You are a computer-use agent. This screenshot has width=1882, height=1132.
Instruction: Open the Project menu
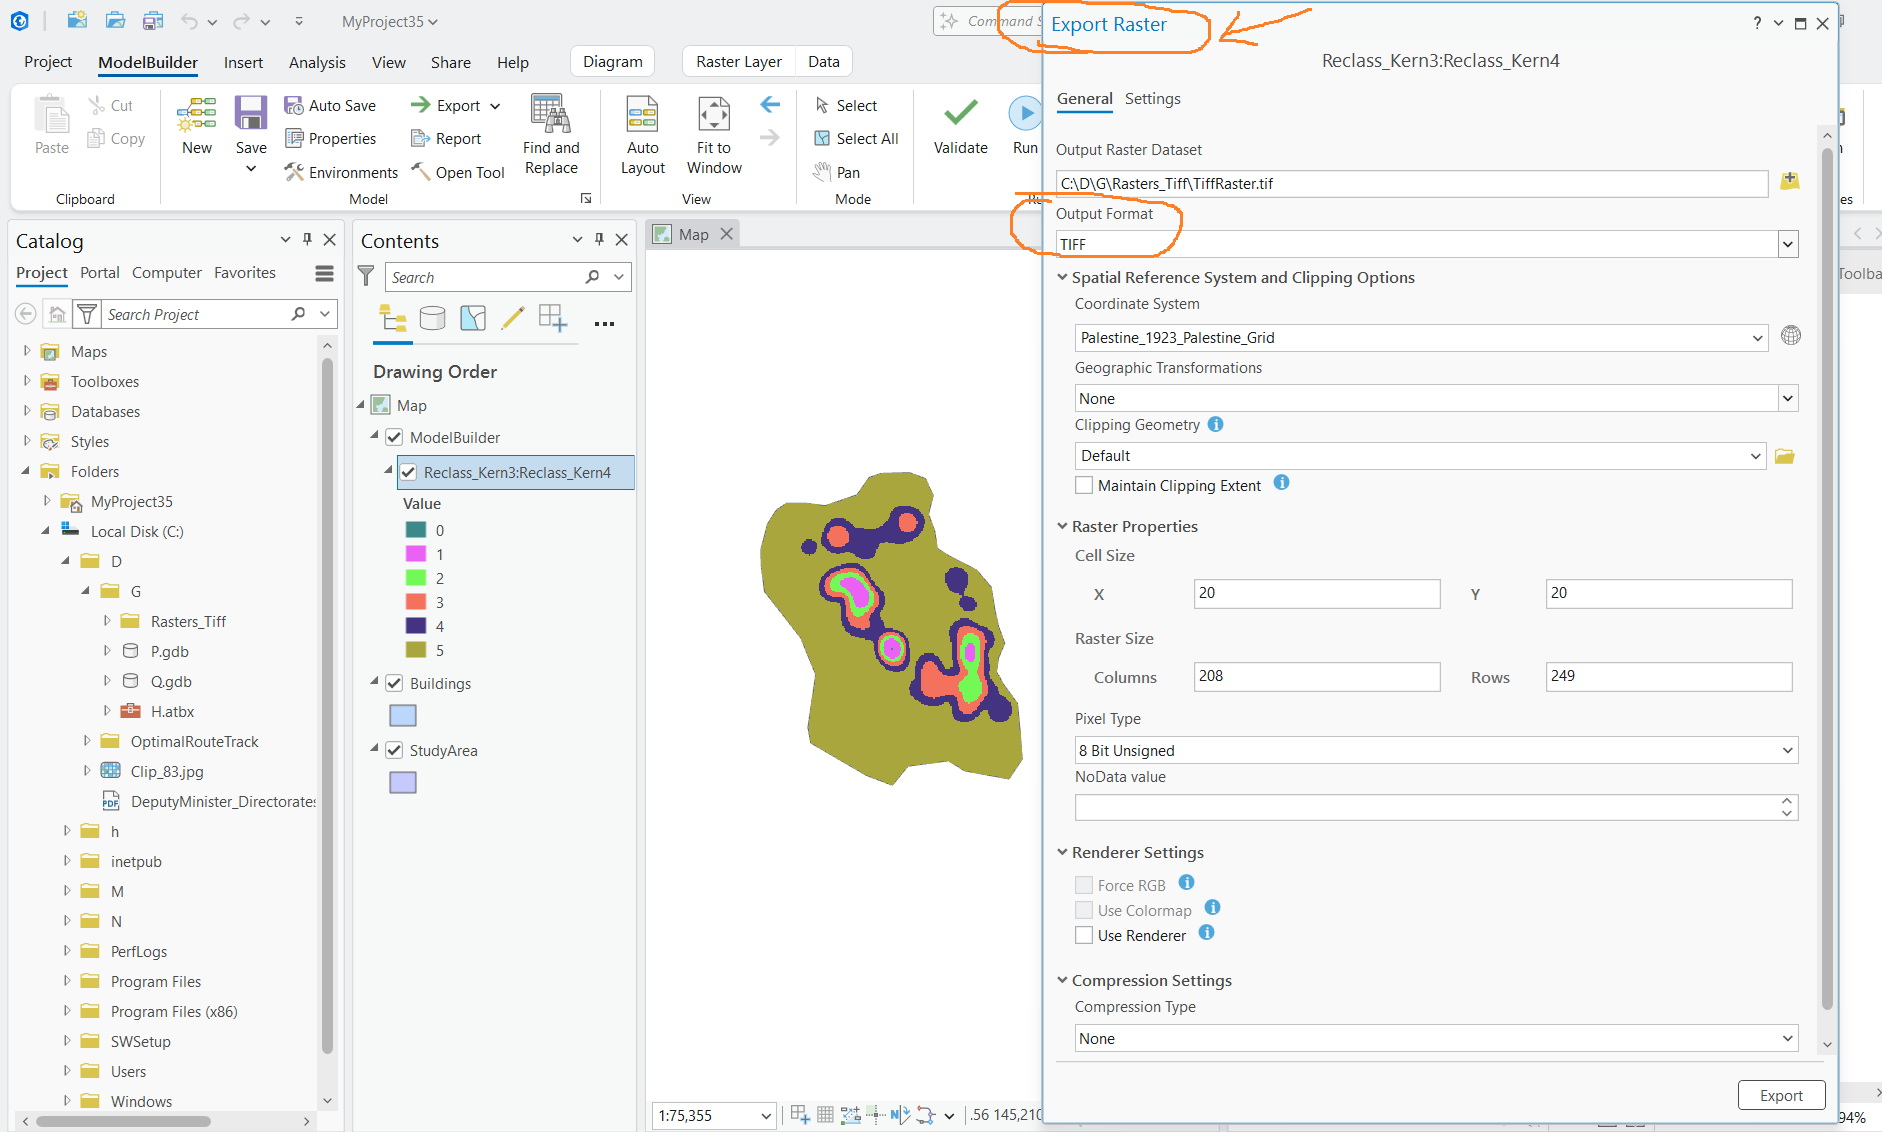48,62
